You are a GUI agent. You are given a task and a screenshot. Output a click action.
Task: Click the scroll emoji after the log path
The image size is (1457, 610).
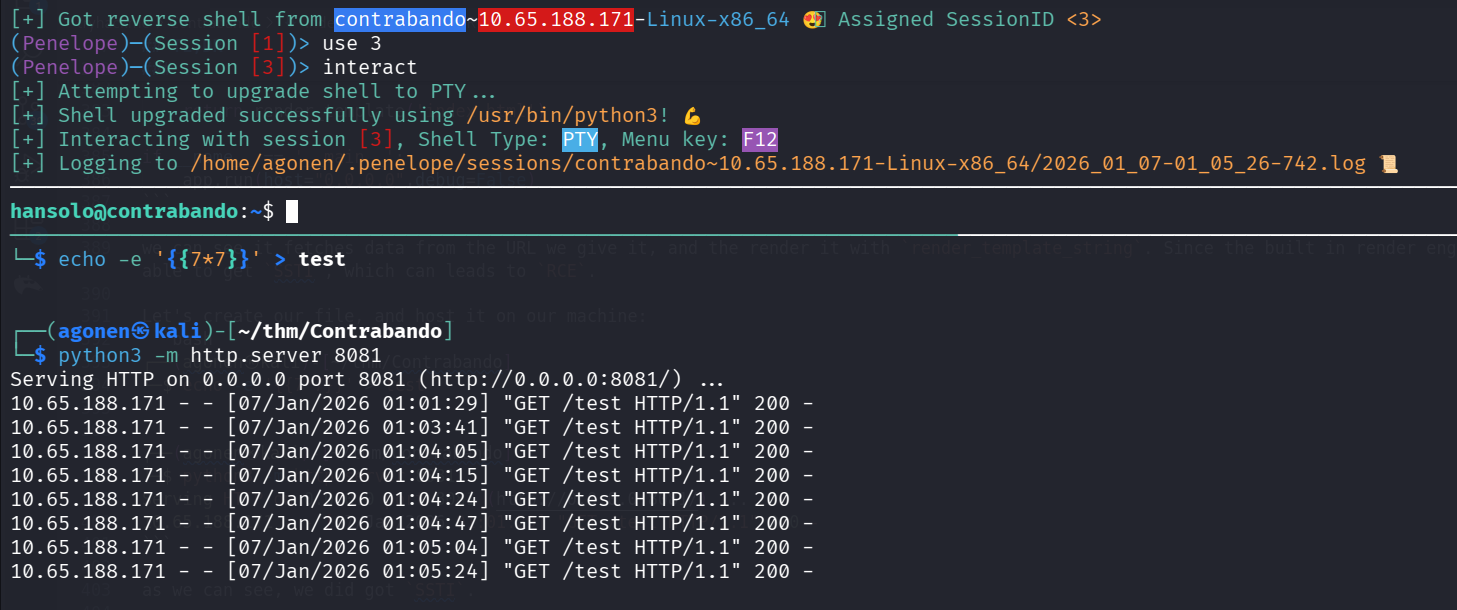(1387, 163)
